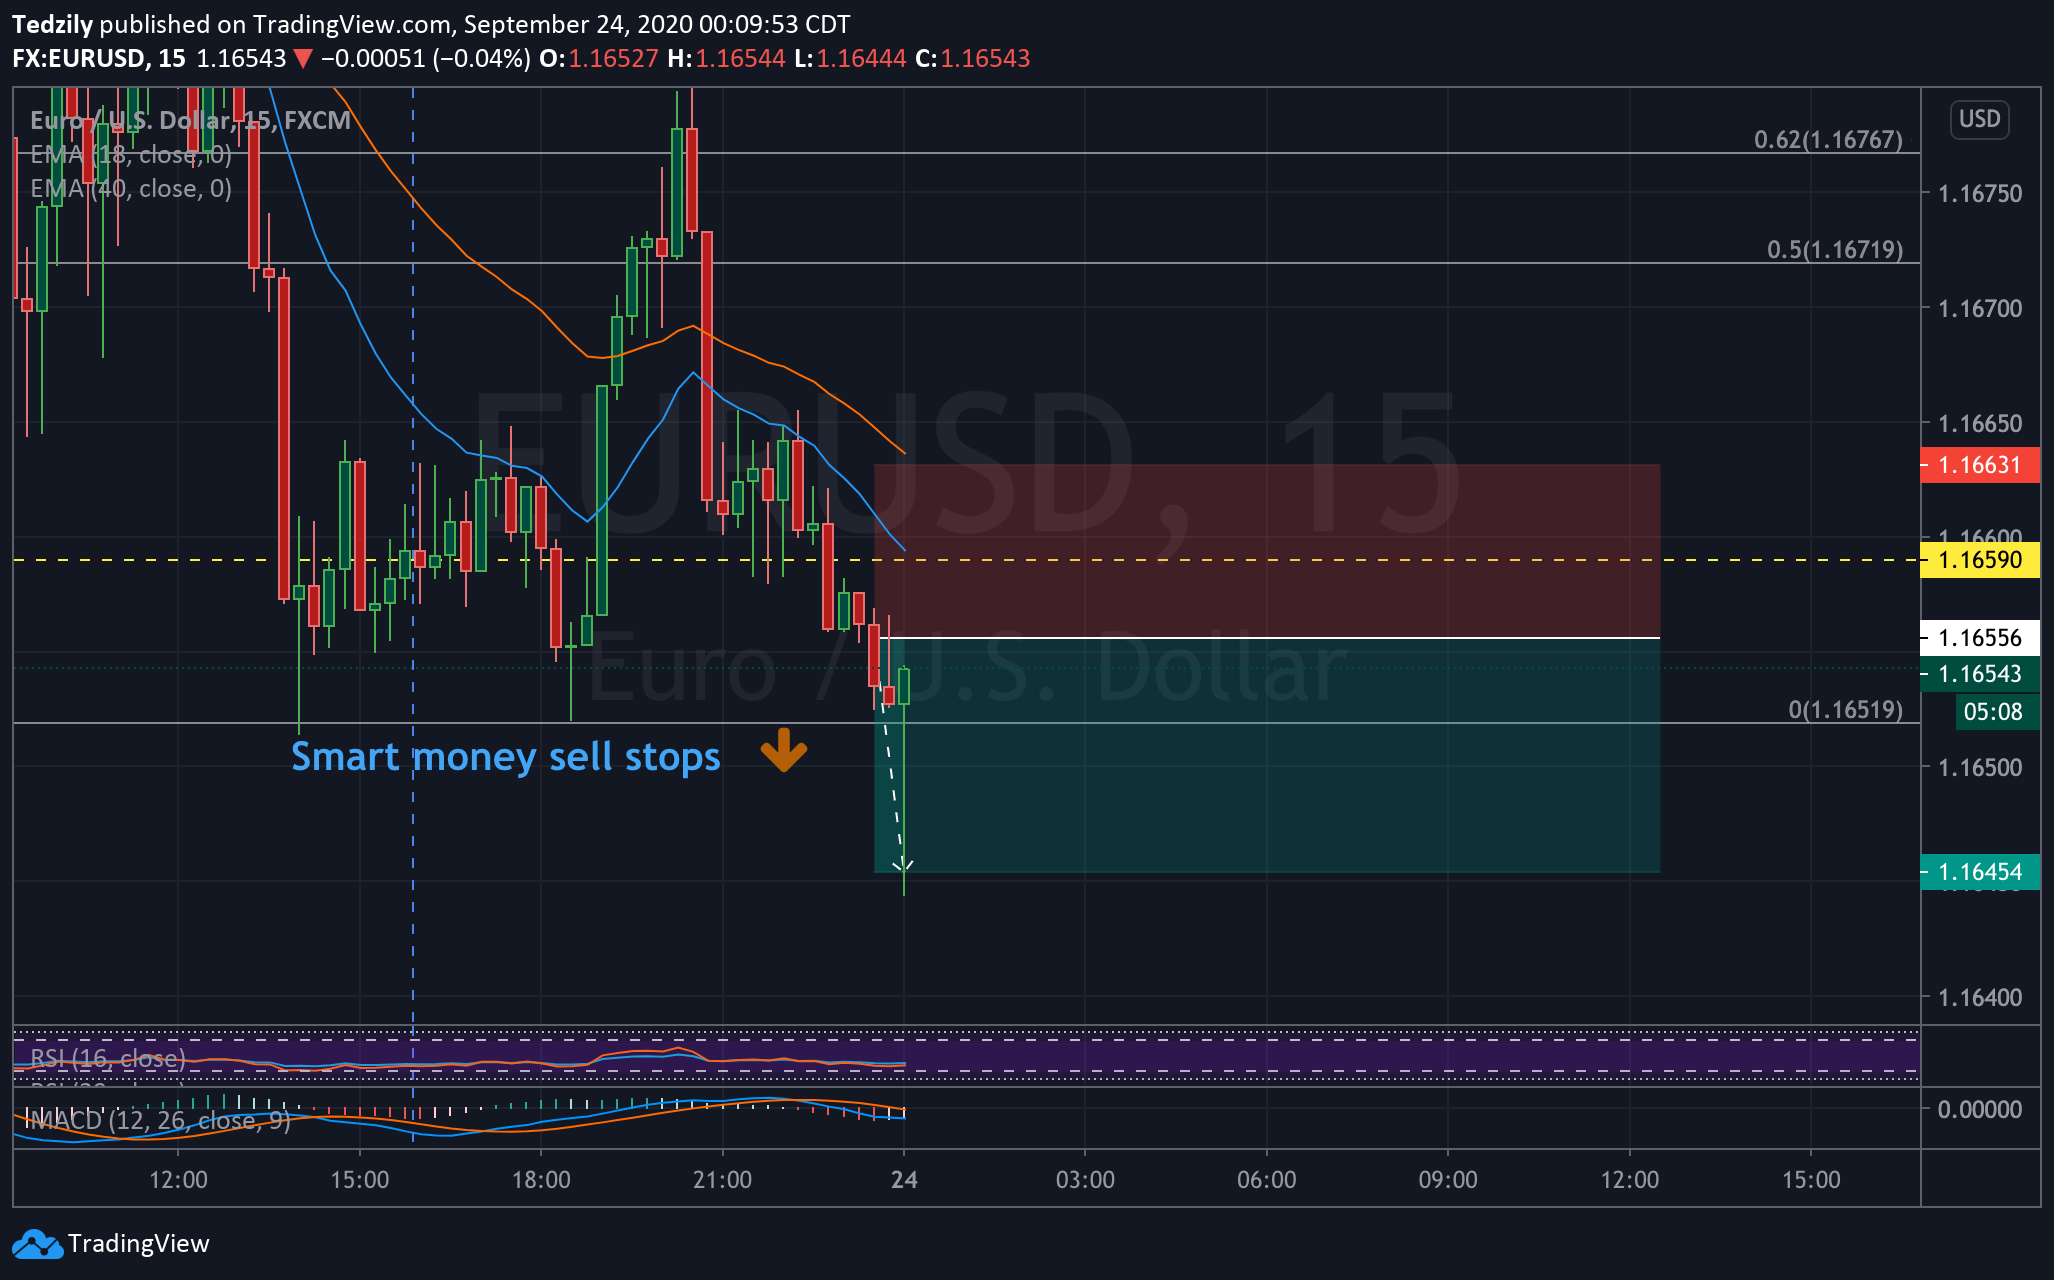
Task: Click the −0.00051 (−0.04%) change value
Action: (425, 59)
